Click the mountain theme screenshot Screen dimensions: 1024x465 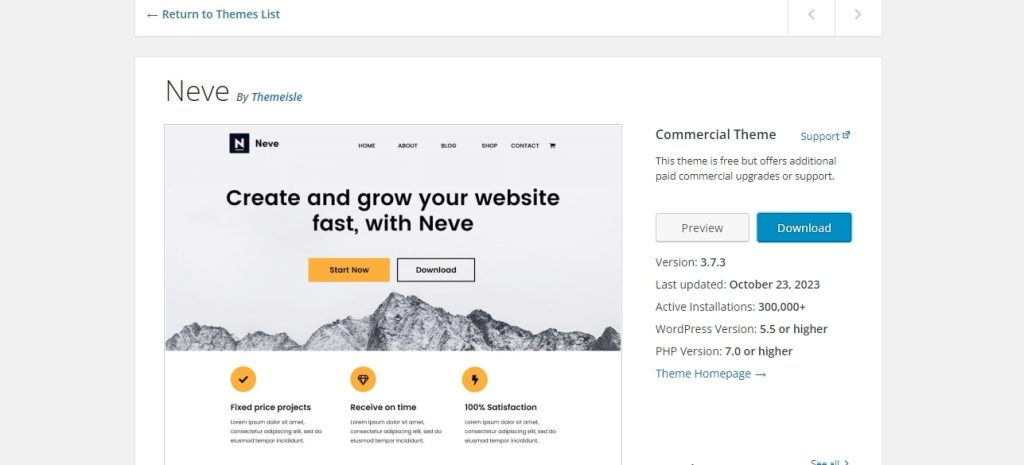point(392,294)
